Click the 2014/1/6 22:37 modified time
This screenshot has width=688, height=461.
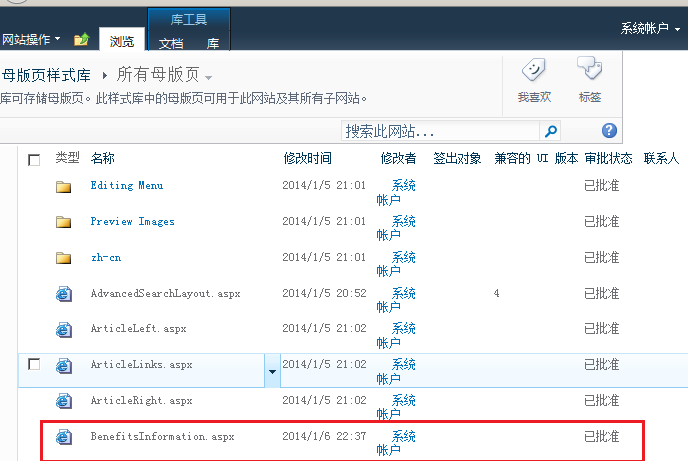(324, 436)
